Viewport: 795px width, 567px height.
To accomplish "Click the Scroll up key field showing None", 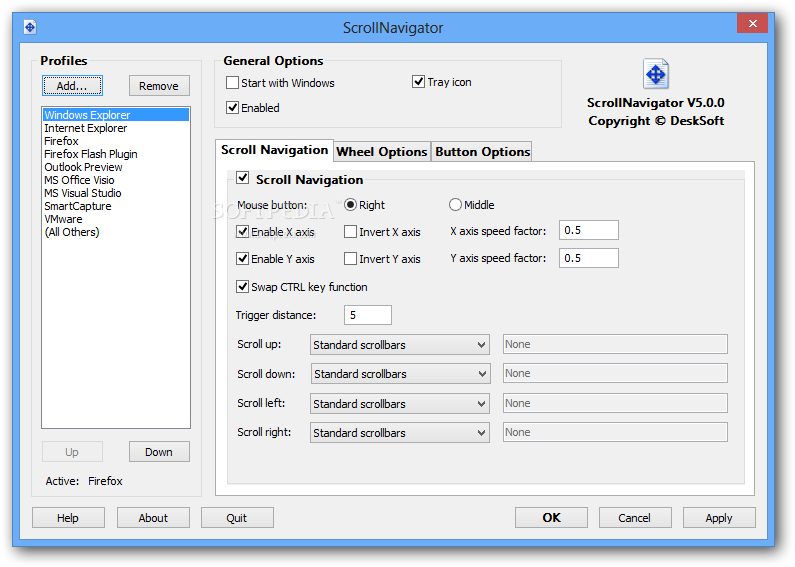I will tap(615, 344).
